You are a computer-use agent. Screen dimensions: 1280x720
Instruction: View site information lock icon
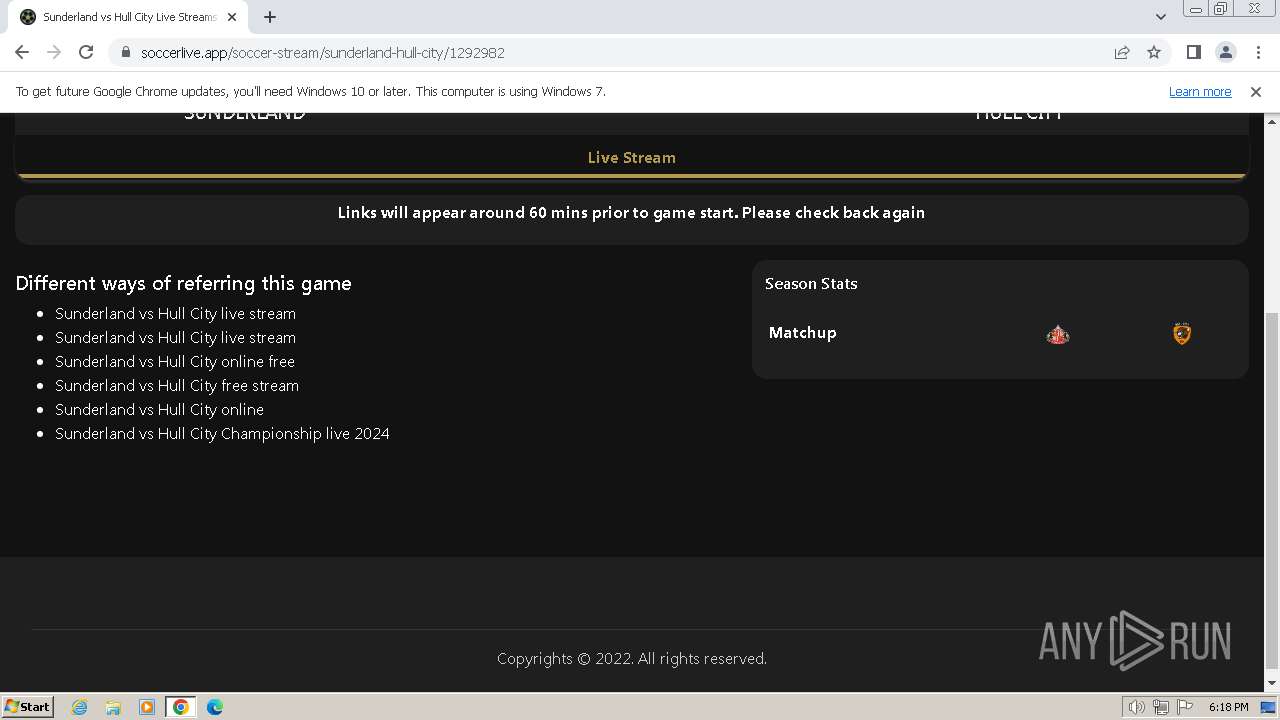(x=125, y=52)
